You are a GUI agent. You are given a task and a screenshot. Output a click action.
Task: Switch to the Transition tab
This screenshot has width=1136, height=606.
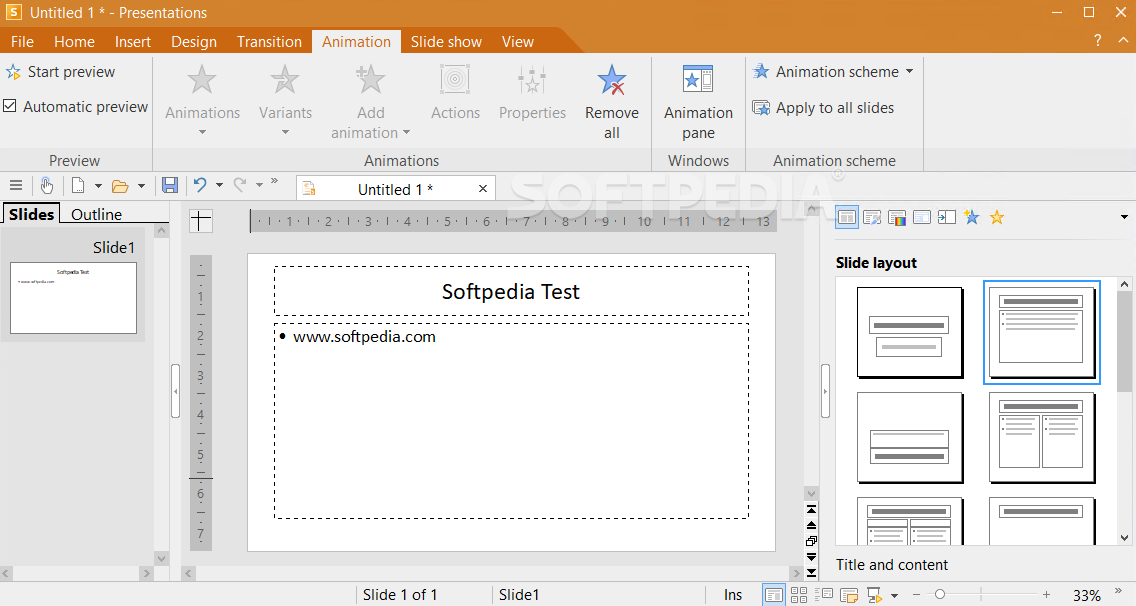[x=269, y=42]
